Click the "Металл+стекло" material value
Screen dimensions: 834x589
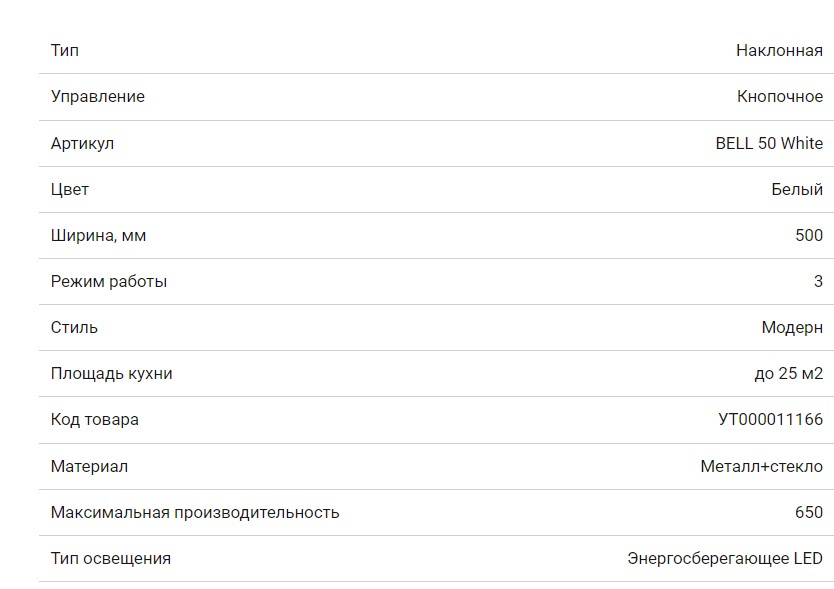coord(762,466)
